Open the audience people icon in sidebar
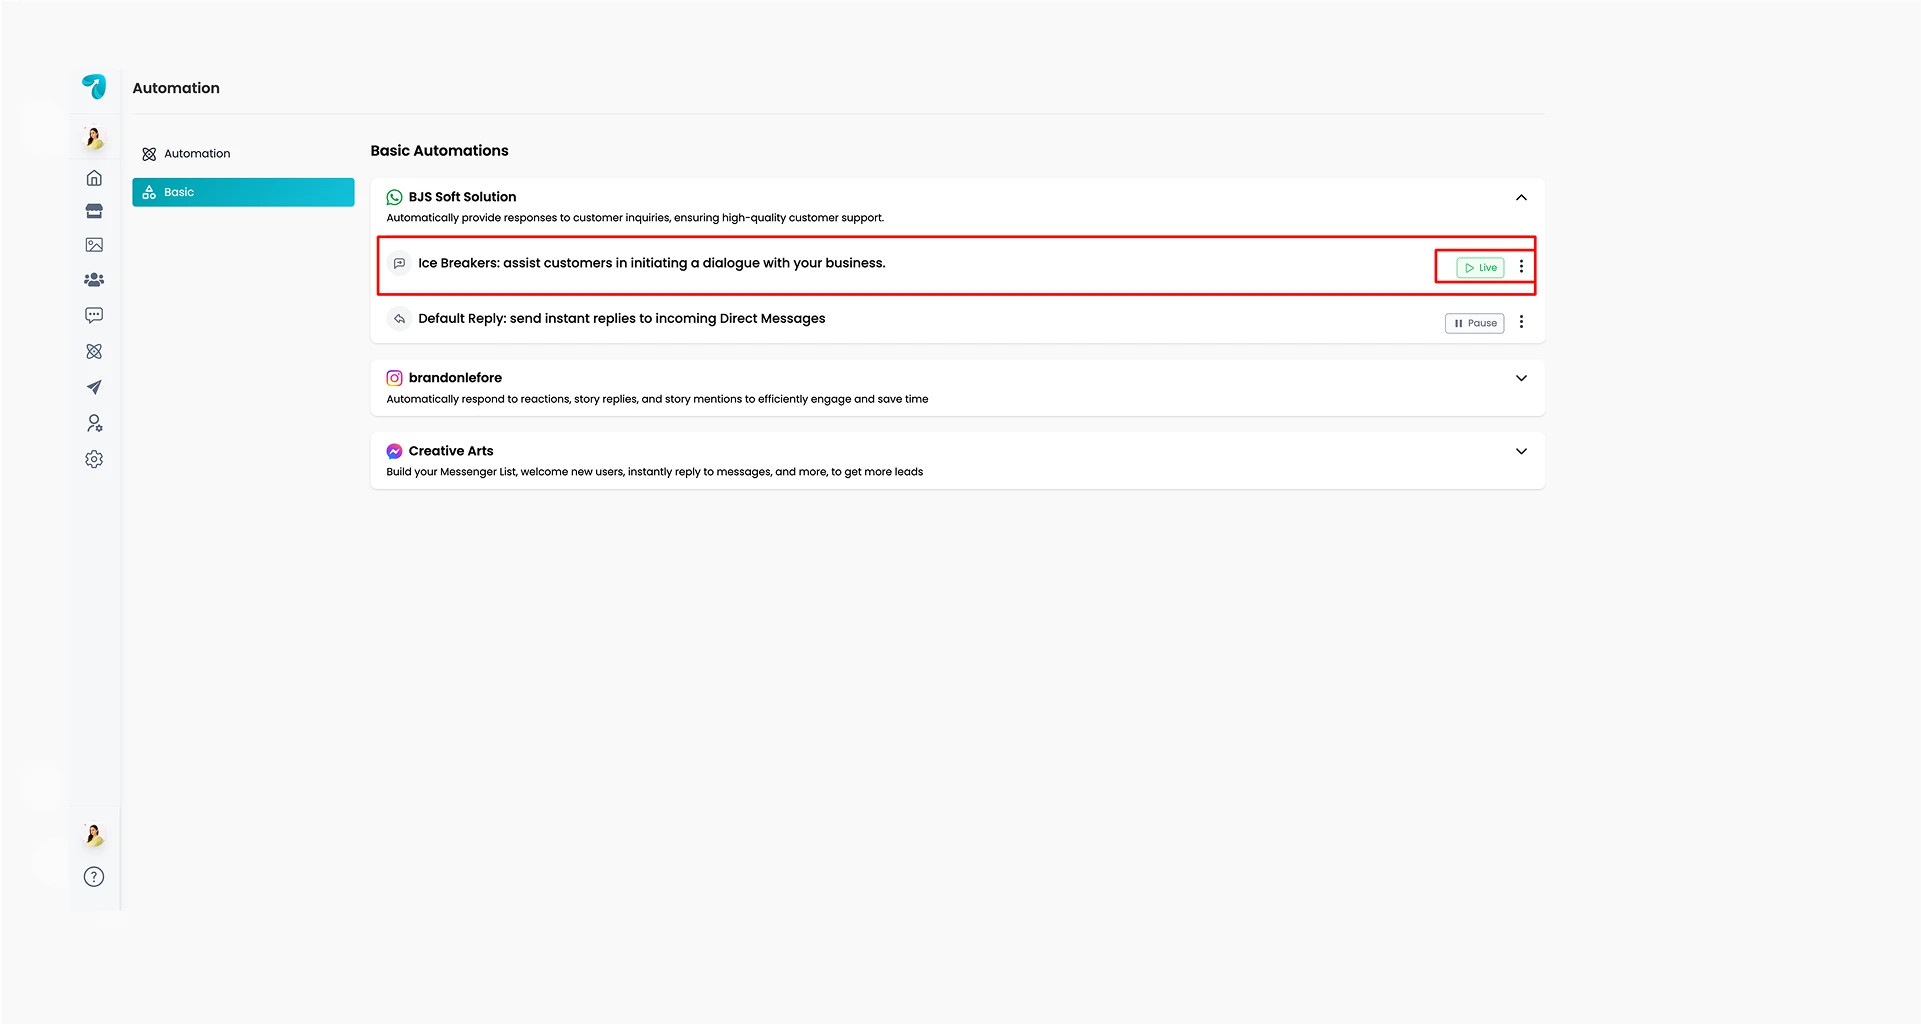 tap(94, 280)
